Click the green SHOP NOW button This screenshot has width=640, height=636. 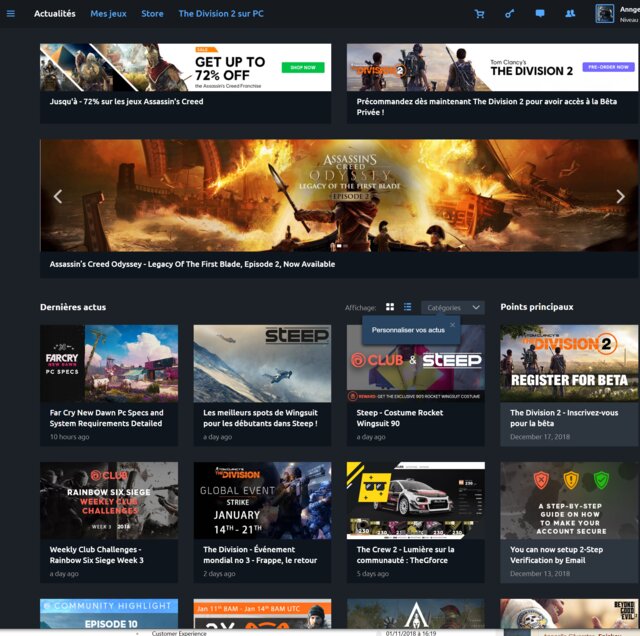302,67
